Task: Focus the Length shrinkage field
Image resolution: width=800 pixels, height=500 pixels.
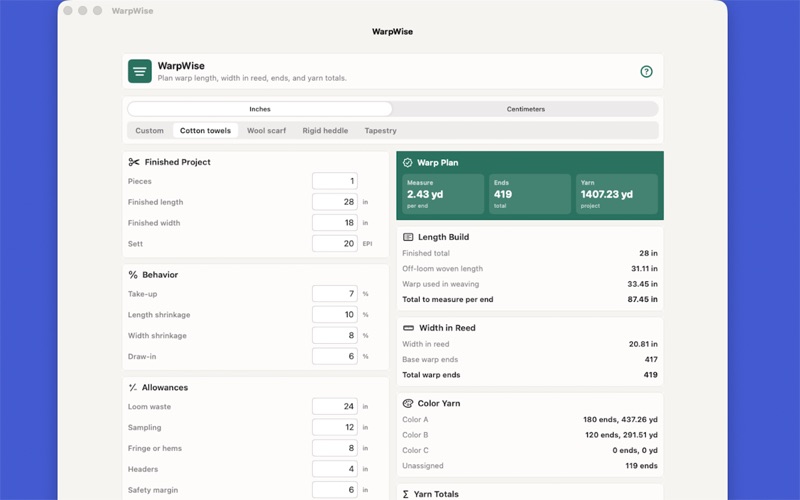Action: [335, 315]
